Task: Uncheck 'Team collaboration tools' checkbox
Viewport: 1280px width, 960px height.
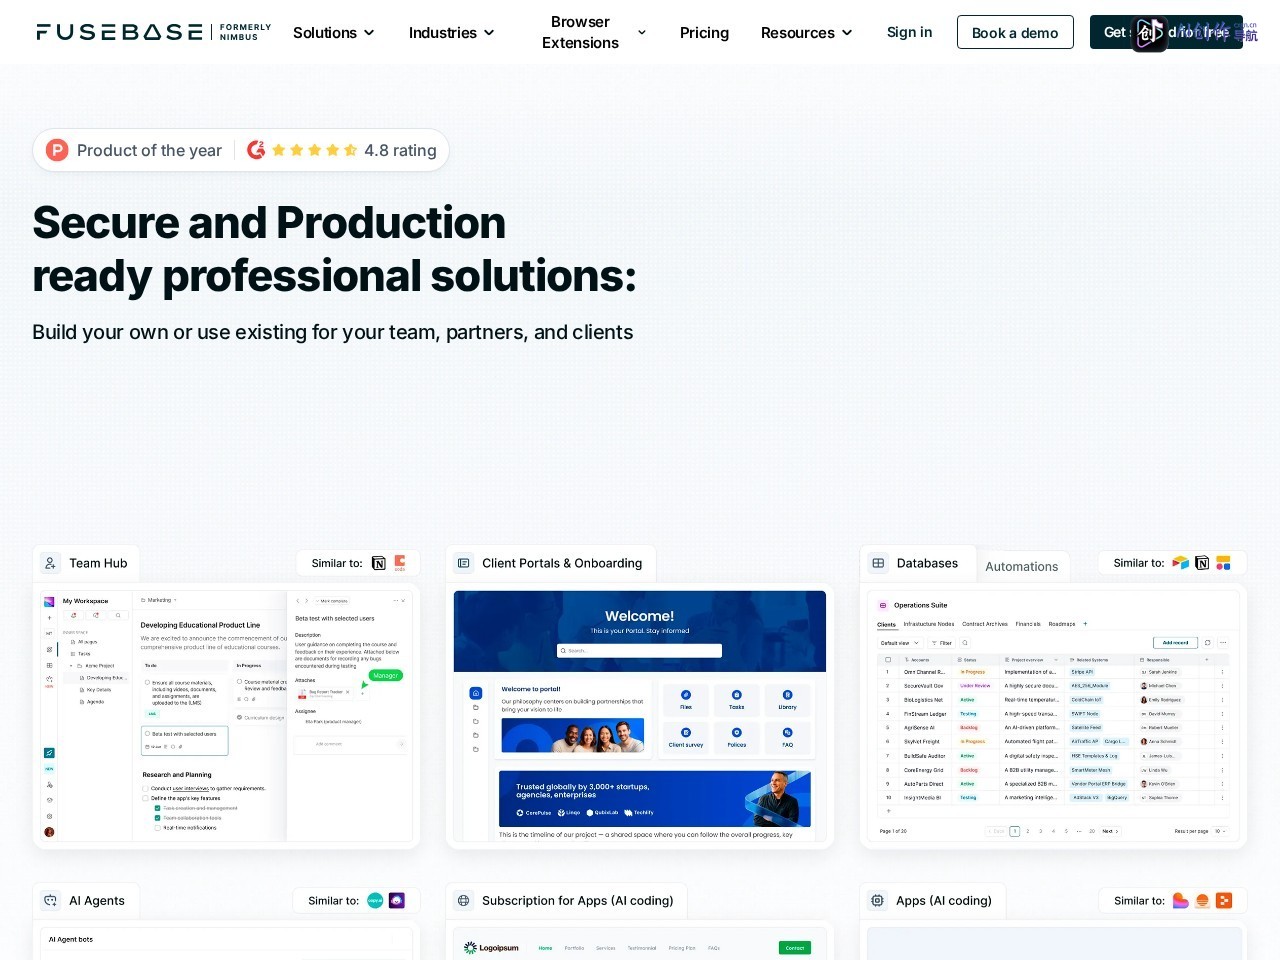Action: pyautogui.click(x=158, y=818)
